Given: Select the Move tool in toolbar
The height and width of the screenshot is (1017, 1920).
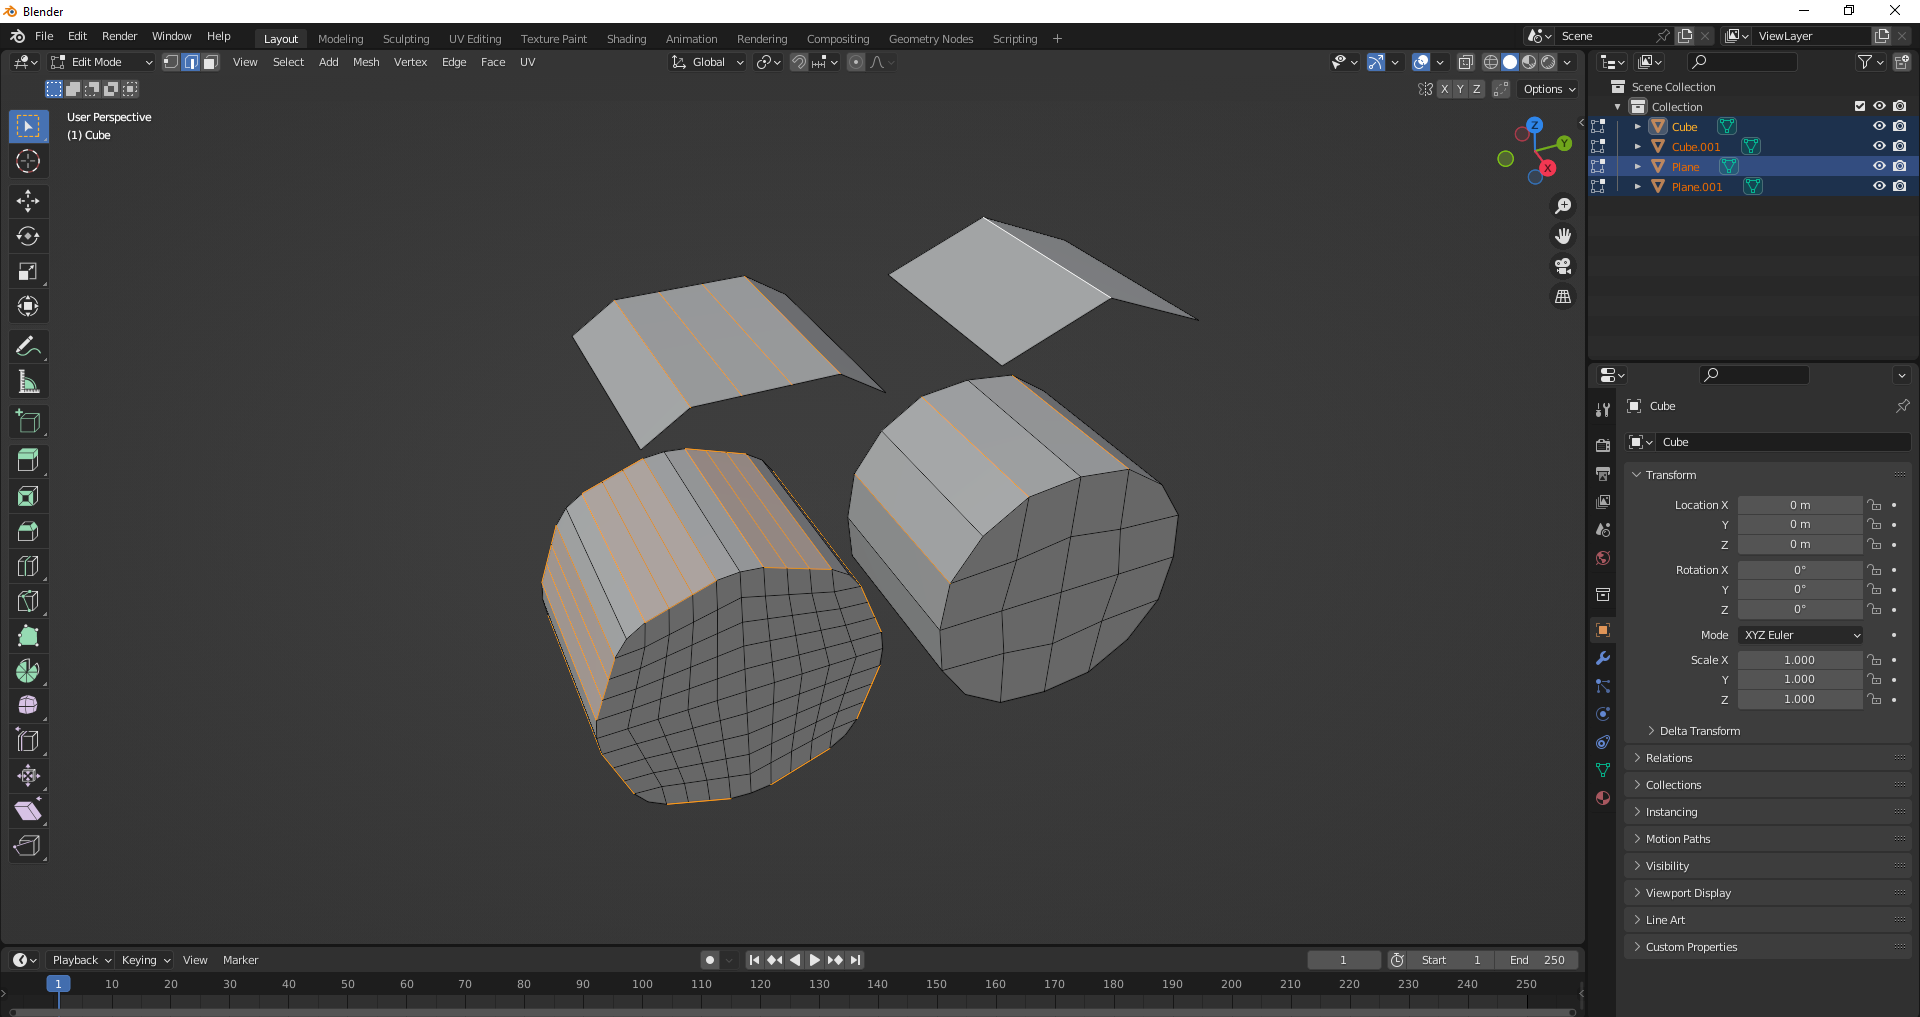Looking at the screenshot, I should click(28, 201).
